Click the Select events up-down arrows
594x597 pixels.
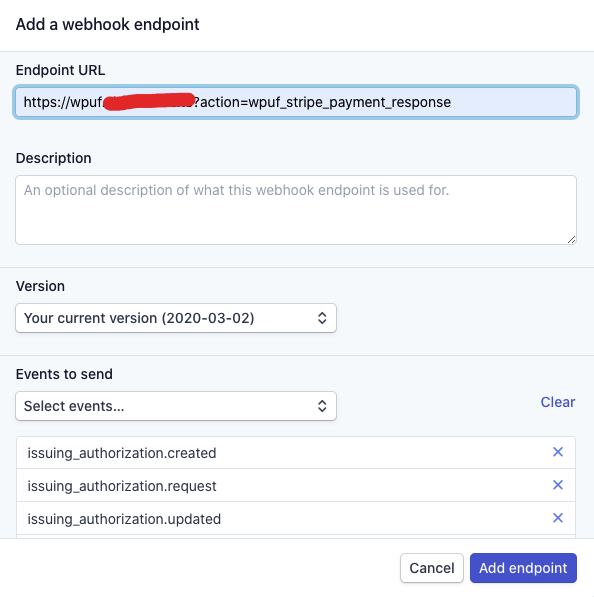tap(322, 406)
